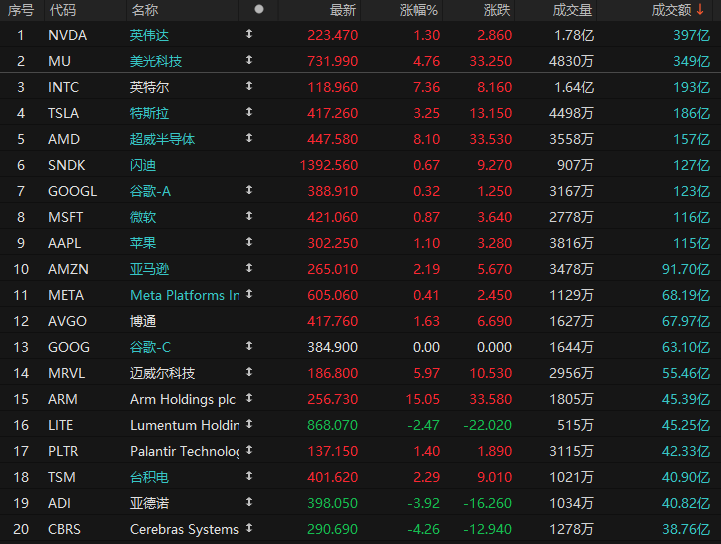Click the grey dot column header icon
This screenshot has width=721, height=544.
tap(259, 9)
